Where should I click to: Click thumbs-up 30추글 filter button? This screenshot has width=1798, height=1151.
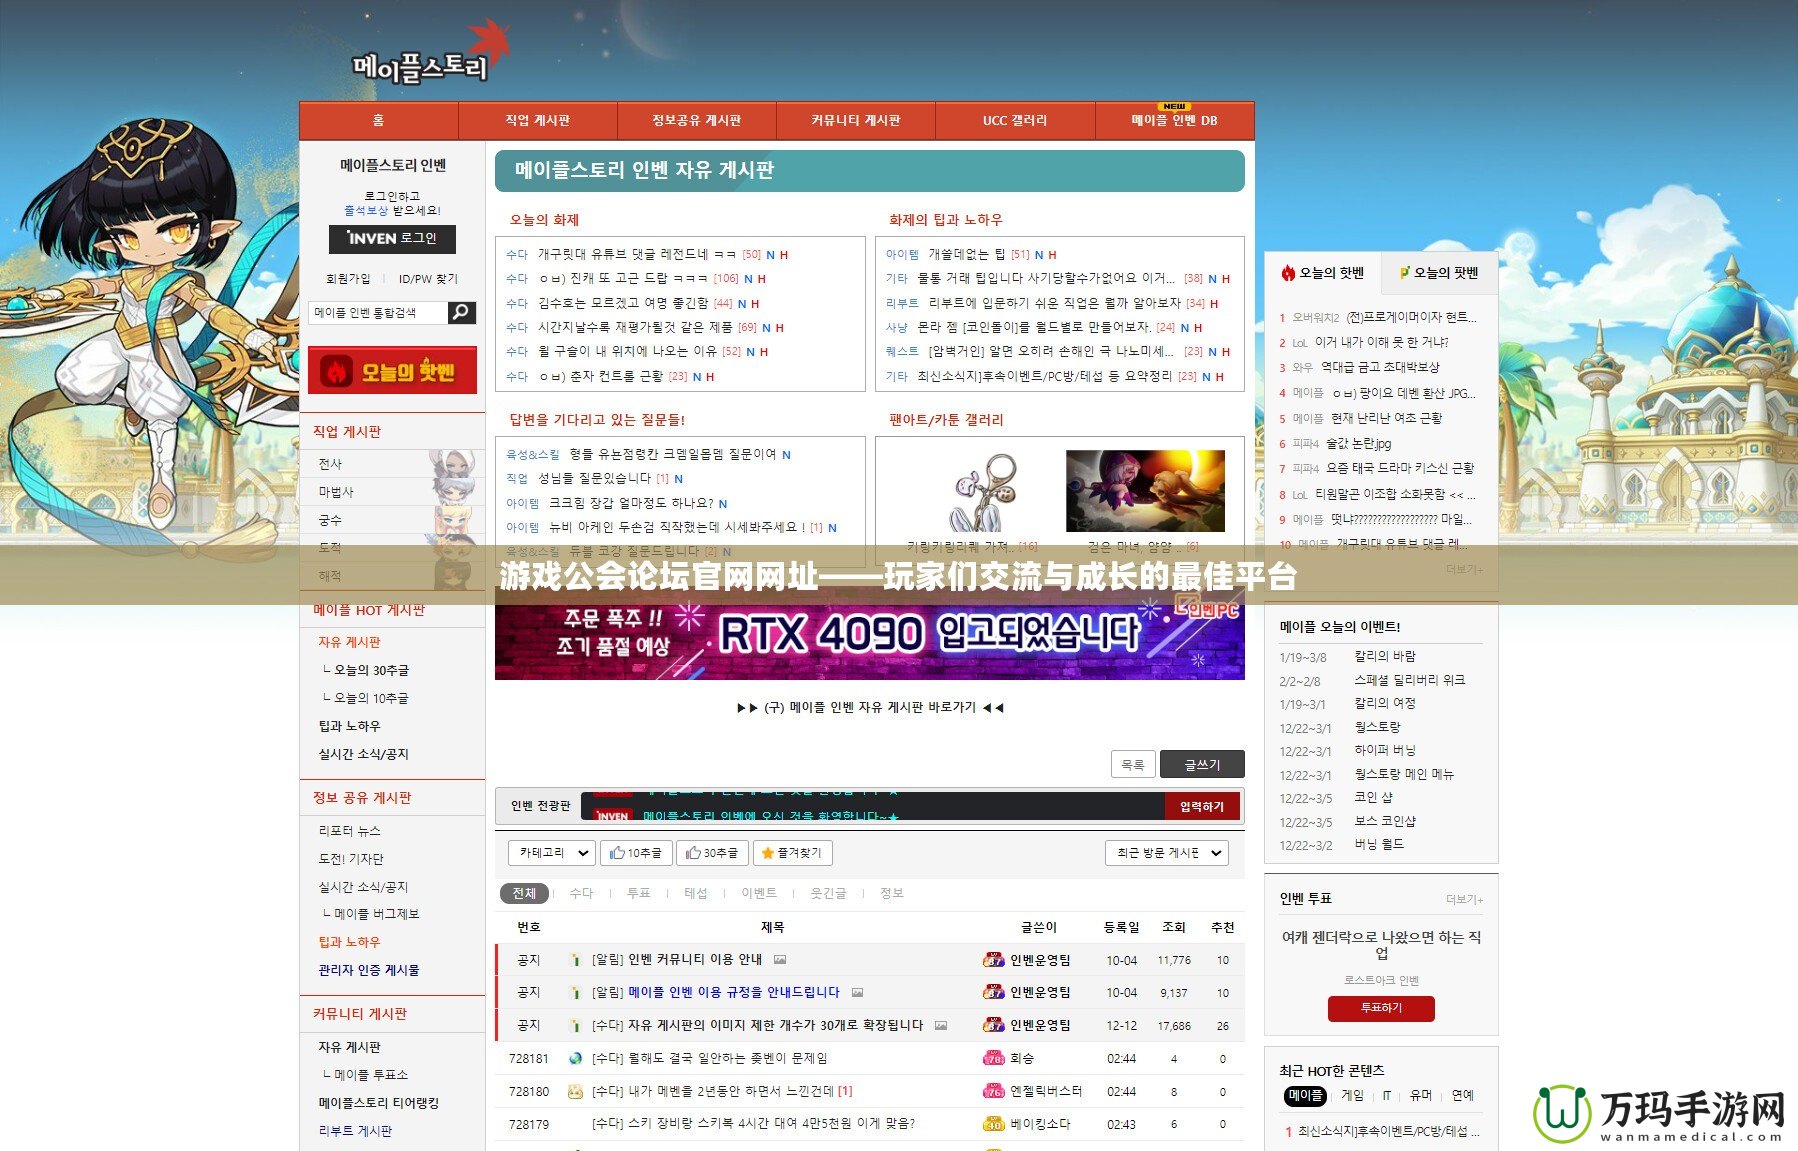[x=713, y=853]
